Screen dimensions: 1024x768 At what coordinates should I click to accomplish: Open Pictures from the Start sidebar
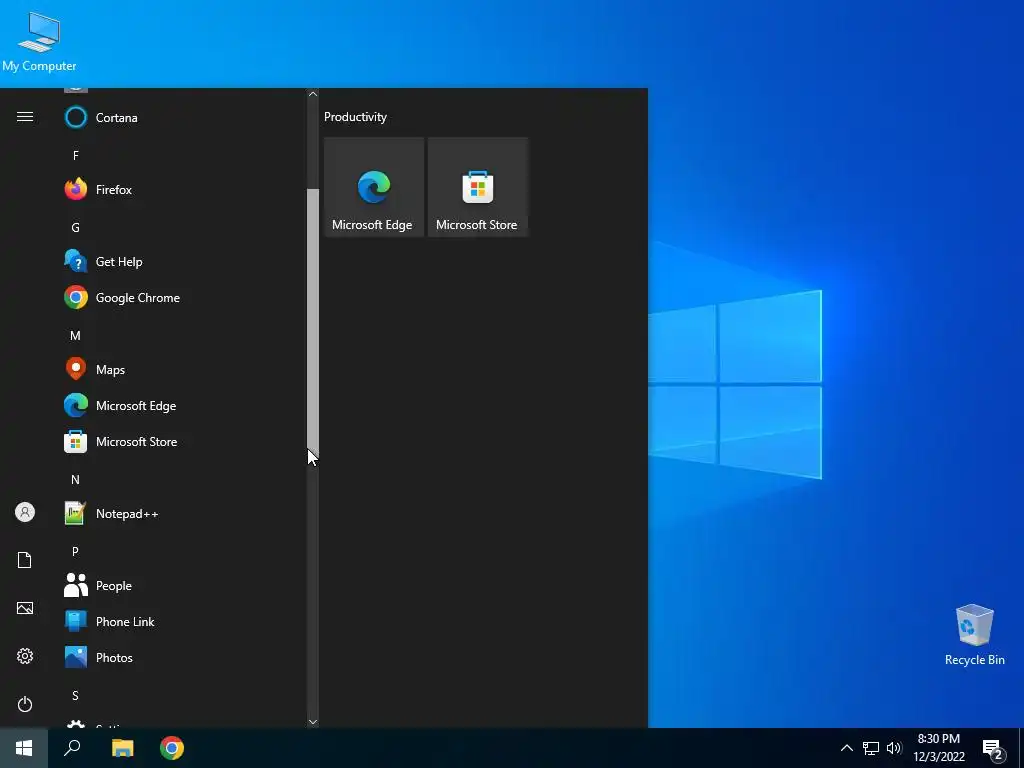[x=25, y=608]
